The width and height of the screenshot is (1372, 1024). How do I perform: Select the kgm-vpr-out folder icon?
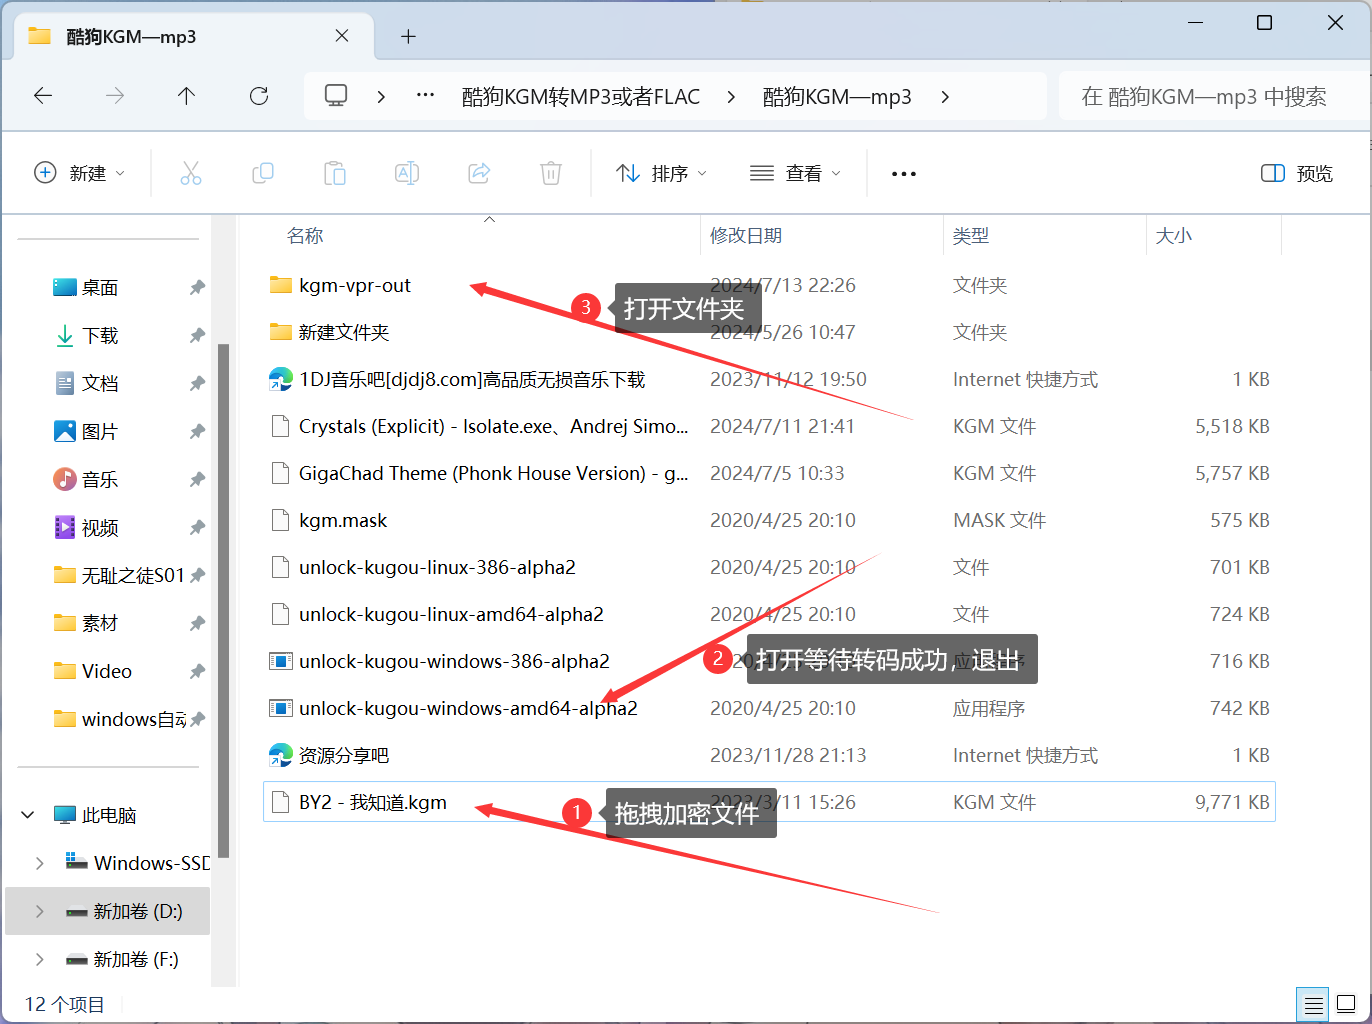tap(280, 285)
